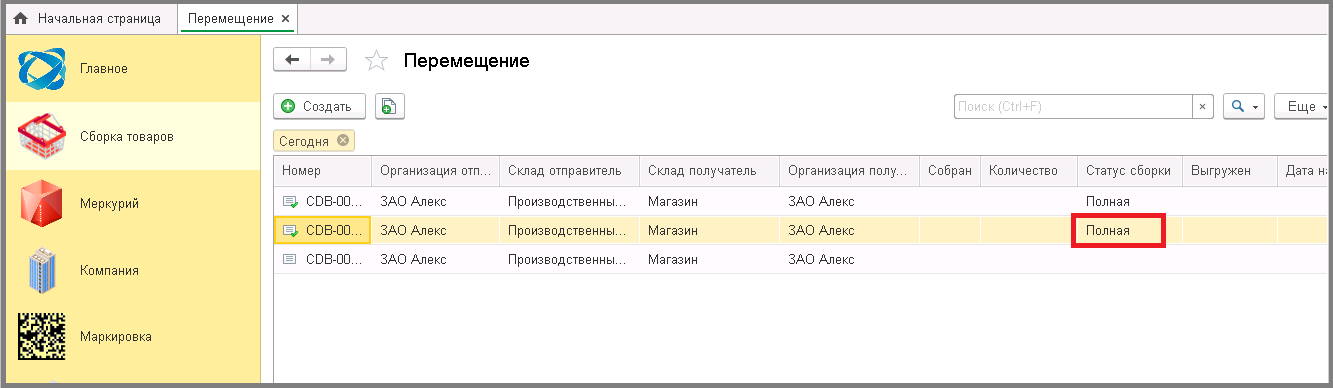This screenshot has height=388, width=1333.
Task: Click the Создать button
Action: click(317, 106)
